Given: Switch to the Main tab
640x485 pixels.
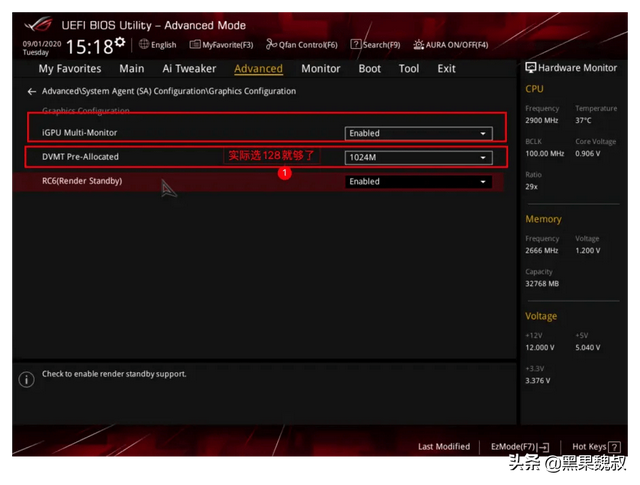Looking at the screenshot, I should click(x=131, y=69).
